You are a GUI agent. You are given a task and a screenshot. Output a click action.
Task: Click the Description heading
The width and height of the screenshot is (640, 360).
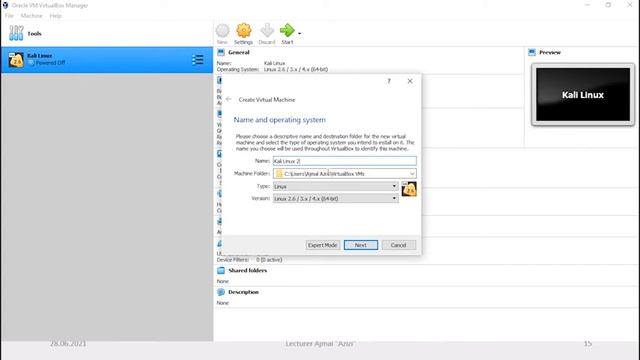pyautogui.click(x=243, y=292)
